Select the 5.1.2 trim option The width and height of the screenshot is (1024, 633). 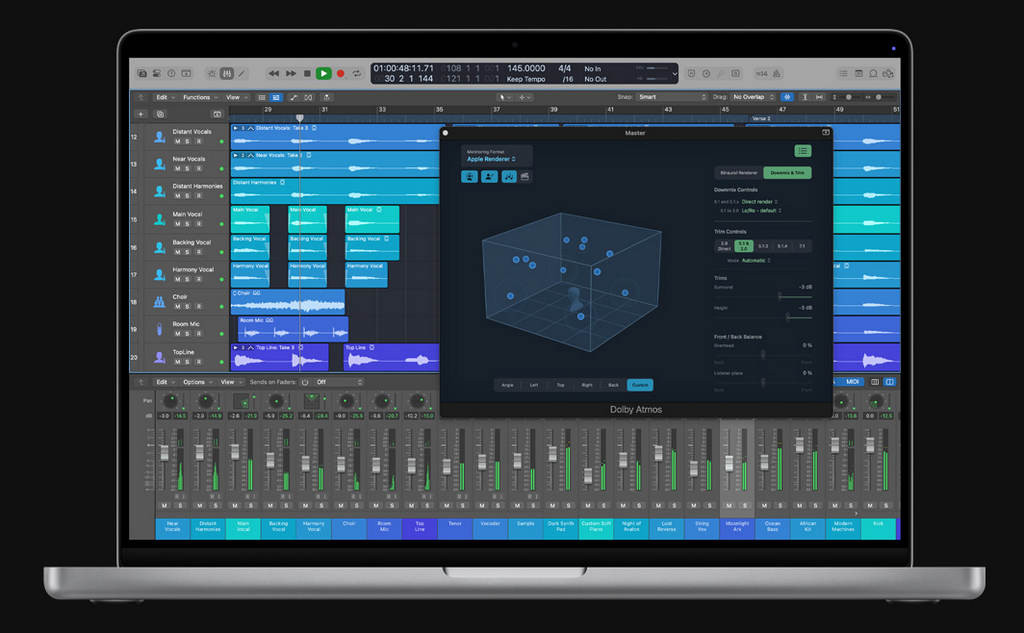763,246
